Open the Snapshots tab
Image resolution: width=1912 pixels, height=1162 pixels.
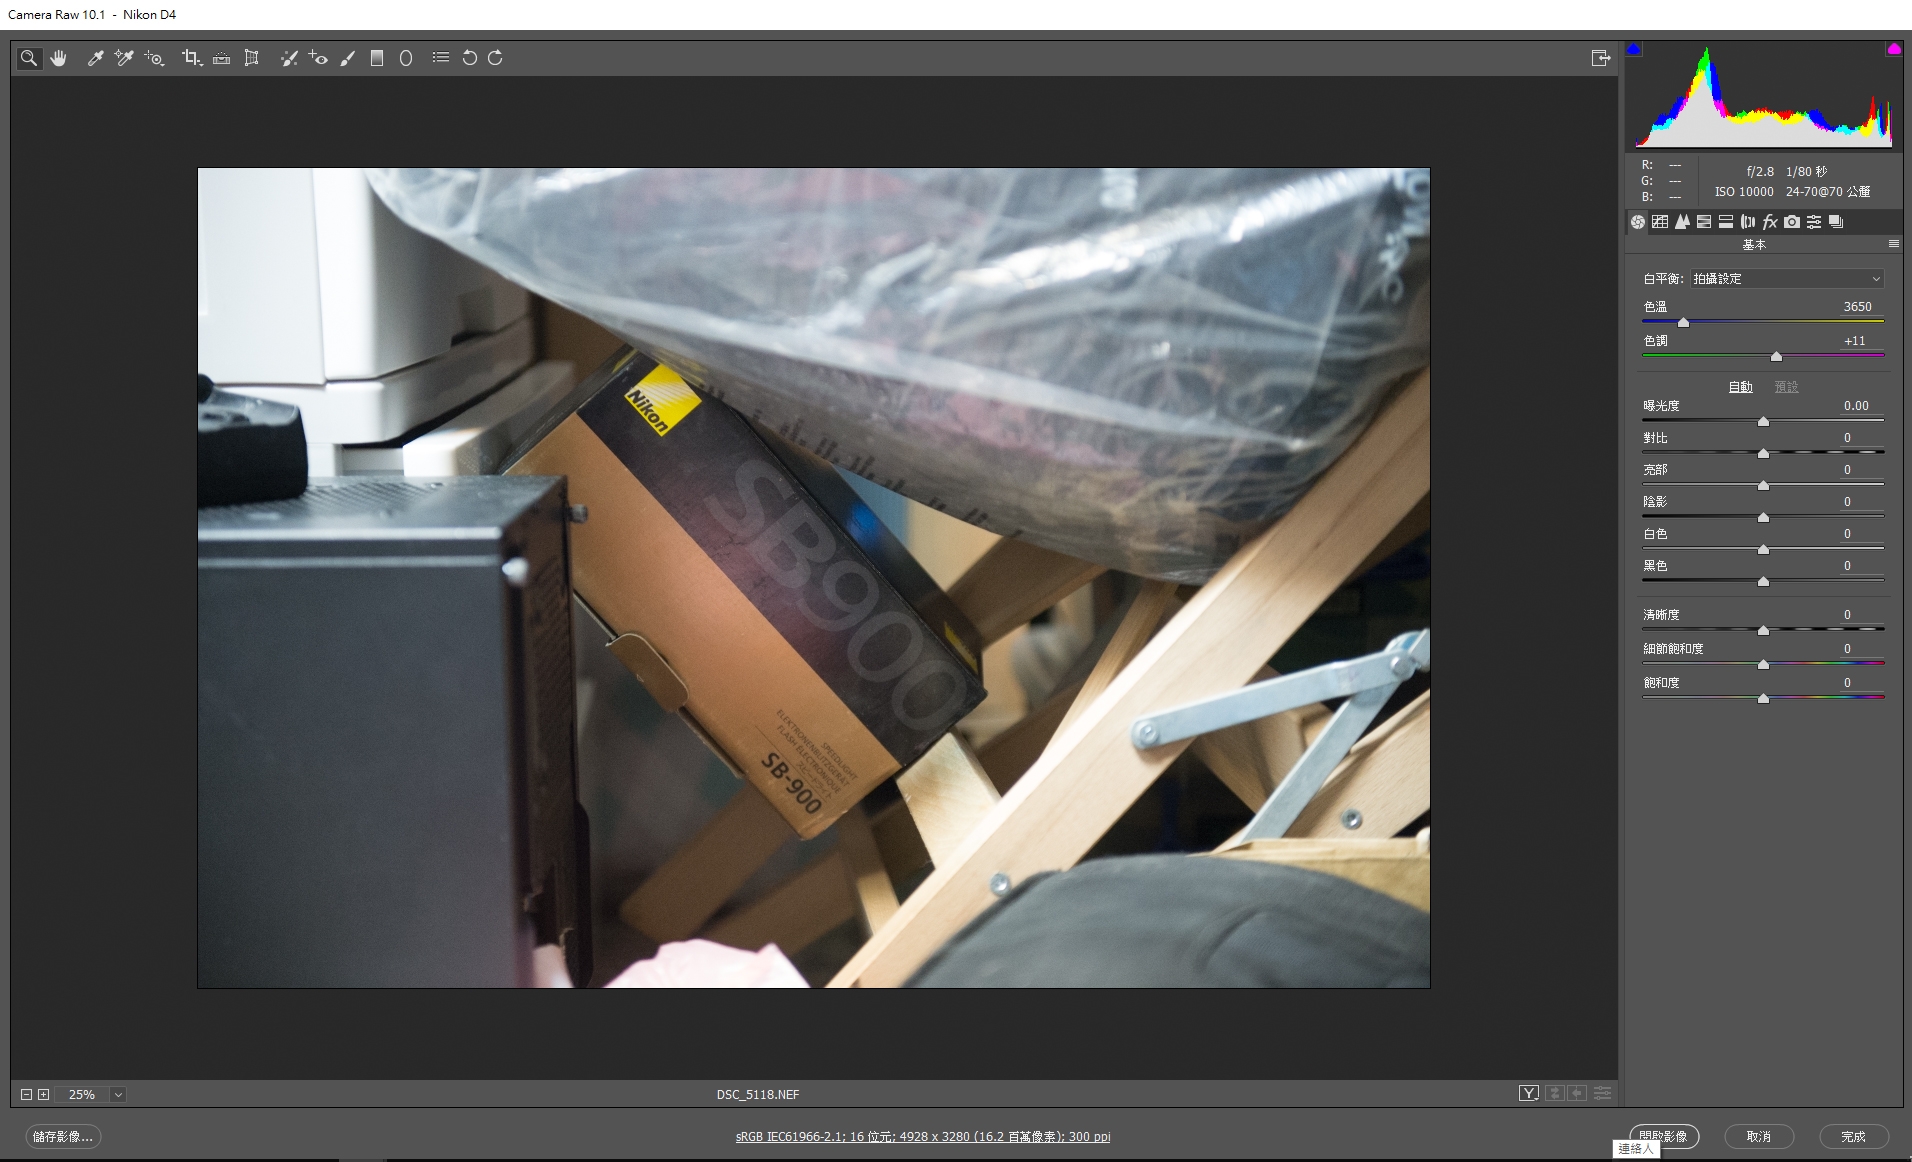click(1836, 222)
